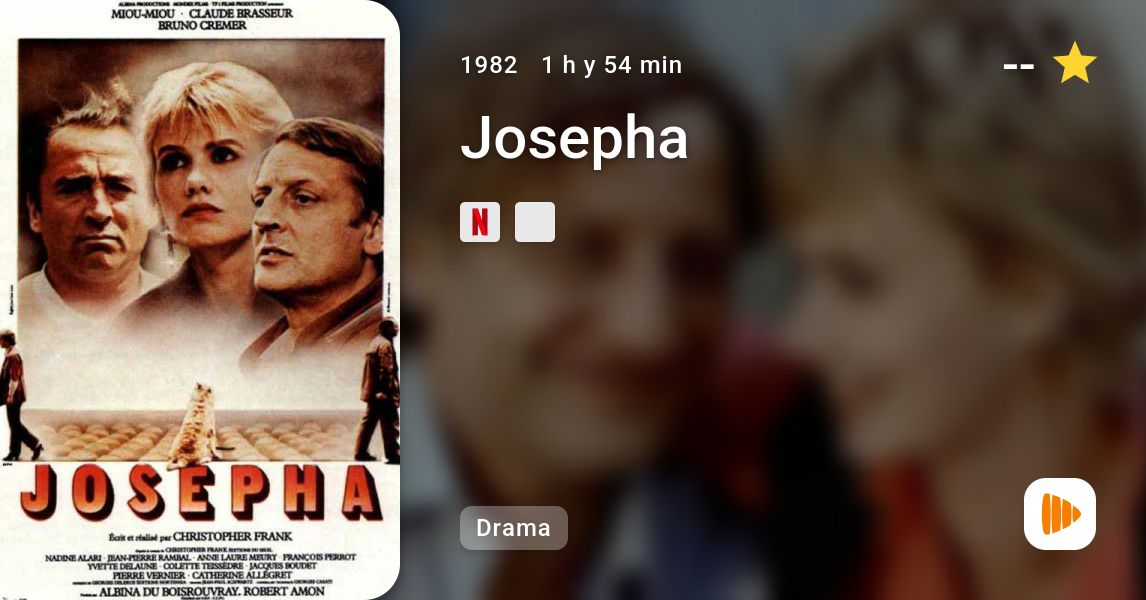Click the walking figure on the poster's right edge
The image size is (1146, 600).
[380, 389]
